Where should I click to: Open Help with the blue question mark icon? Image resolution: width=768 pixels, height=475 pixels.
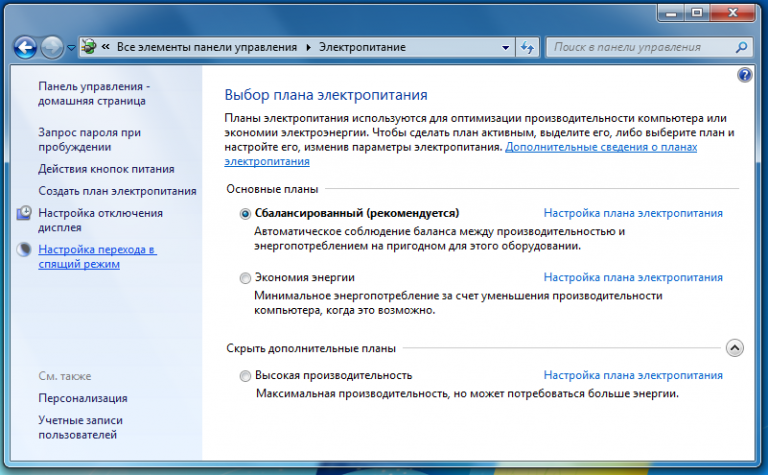coord(744,75)
